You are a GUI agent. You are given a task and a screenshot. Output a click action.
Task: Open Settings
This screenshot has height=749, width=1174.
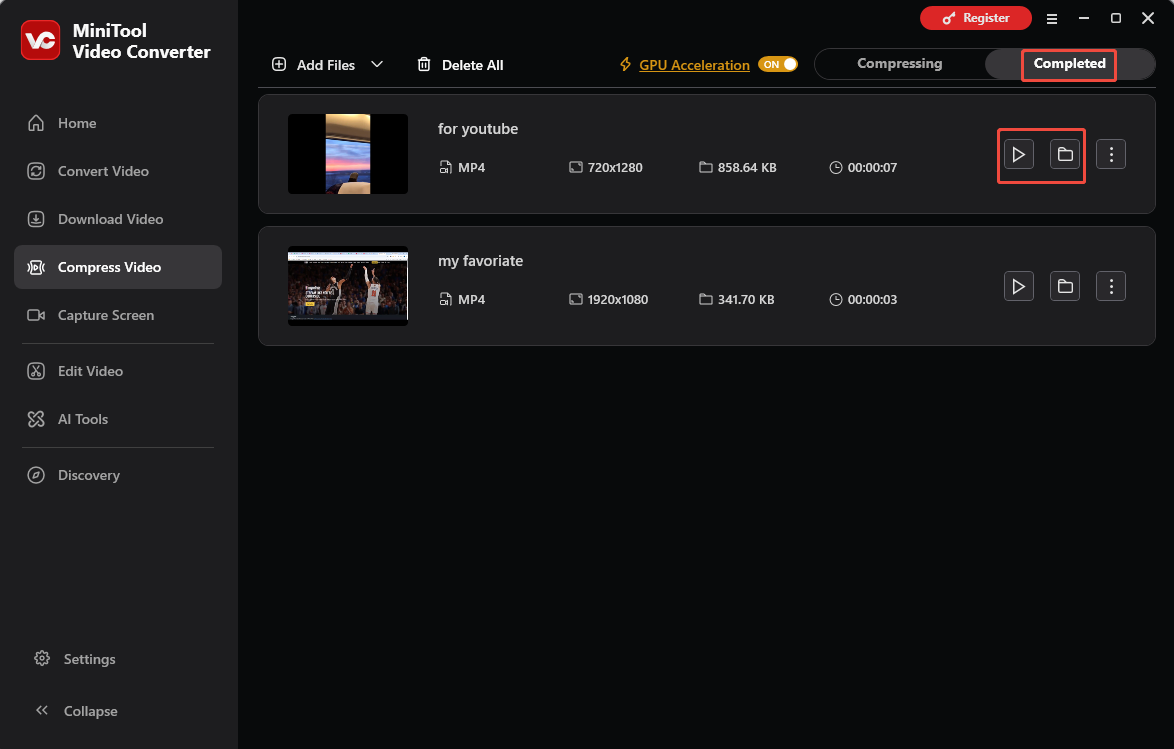(75, 659)
